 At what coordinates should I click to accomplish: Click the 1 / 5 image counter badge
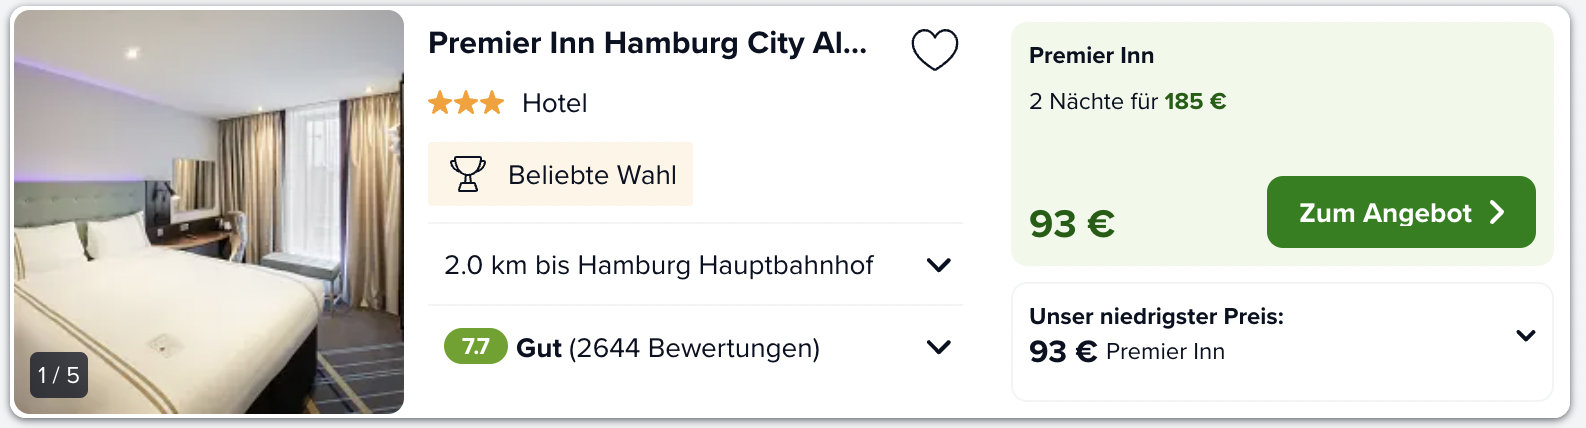pyautogui.click(x=59, y=375)
